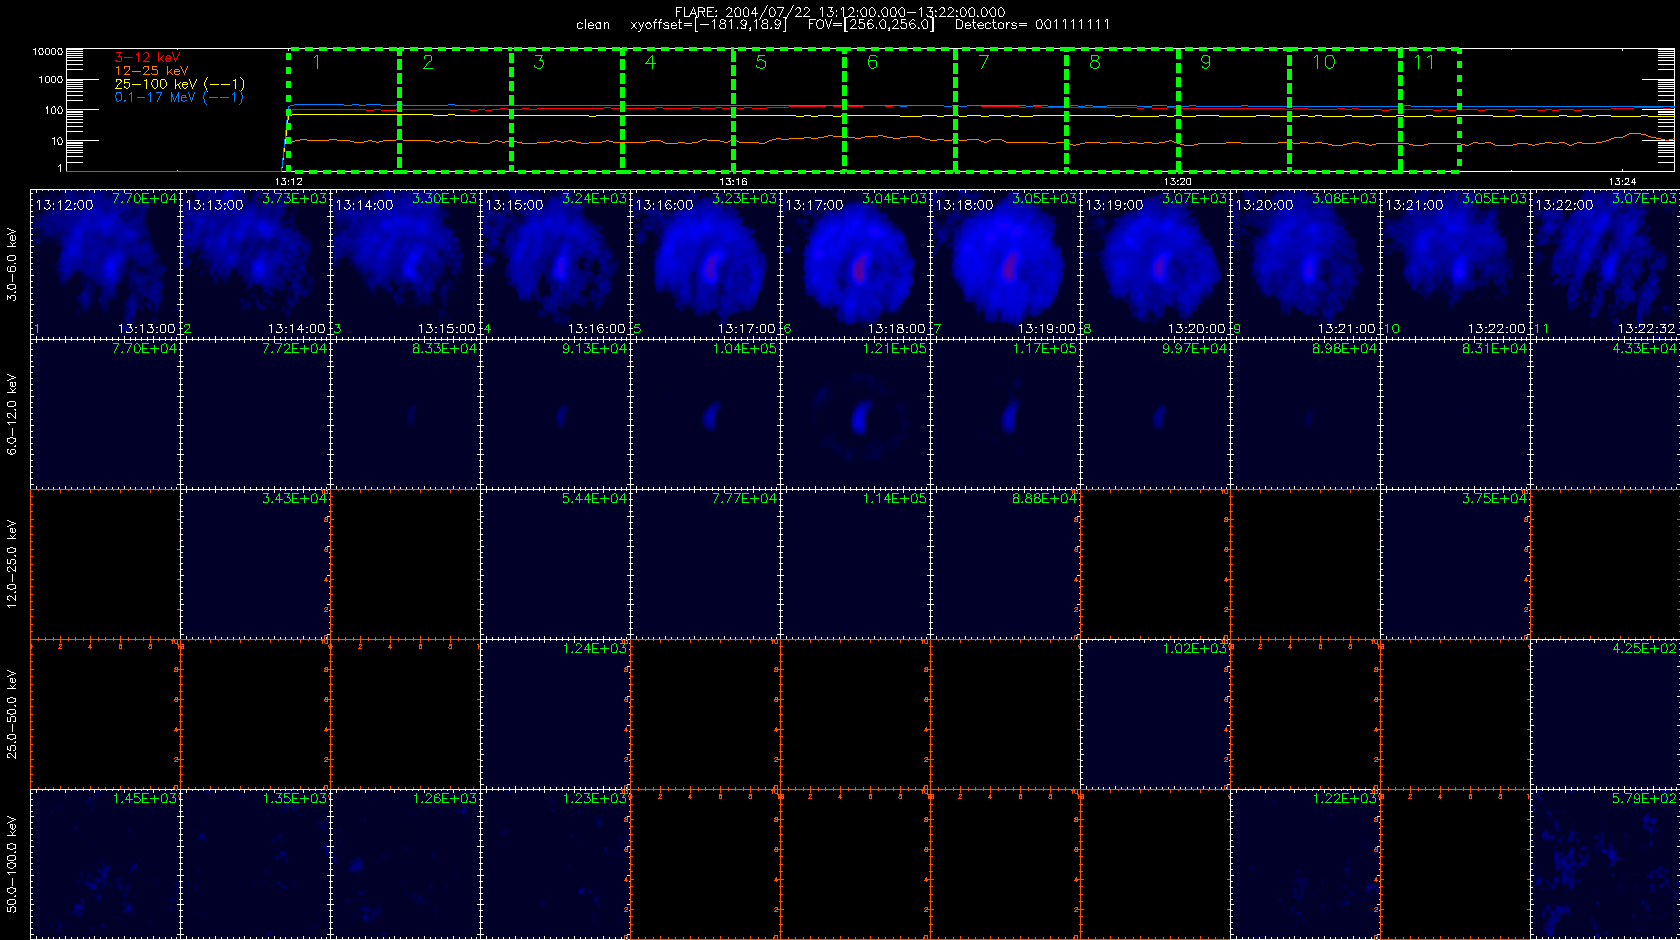
Task: Open the 6-12 keV image with peak 9.13E+04
Action: tap(555, 414)
